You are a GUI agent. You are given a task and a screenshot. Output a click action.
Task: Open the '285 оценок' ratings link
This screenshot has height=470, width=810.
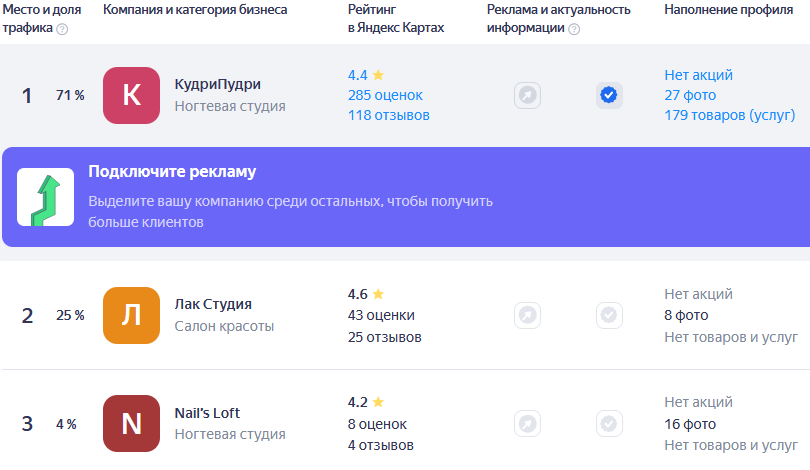(x=385, y=95)
